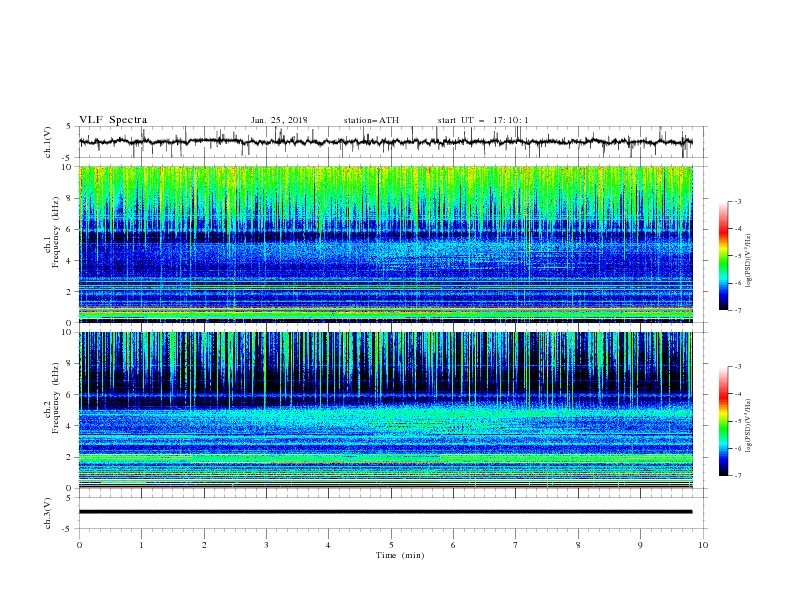
Task: Click tick label "1" on the time axis
Action: 141,545
